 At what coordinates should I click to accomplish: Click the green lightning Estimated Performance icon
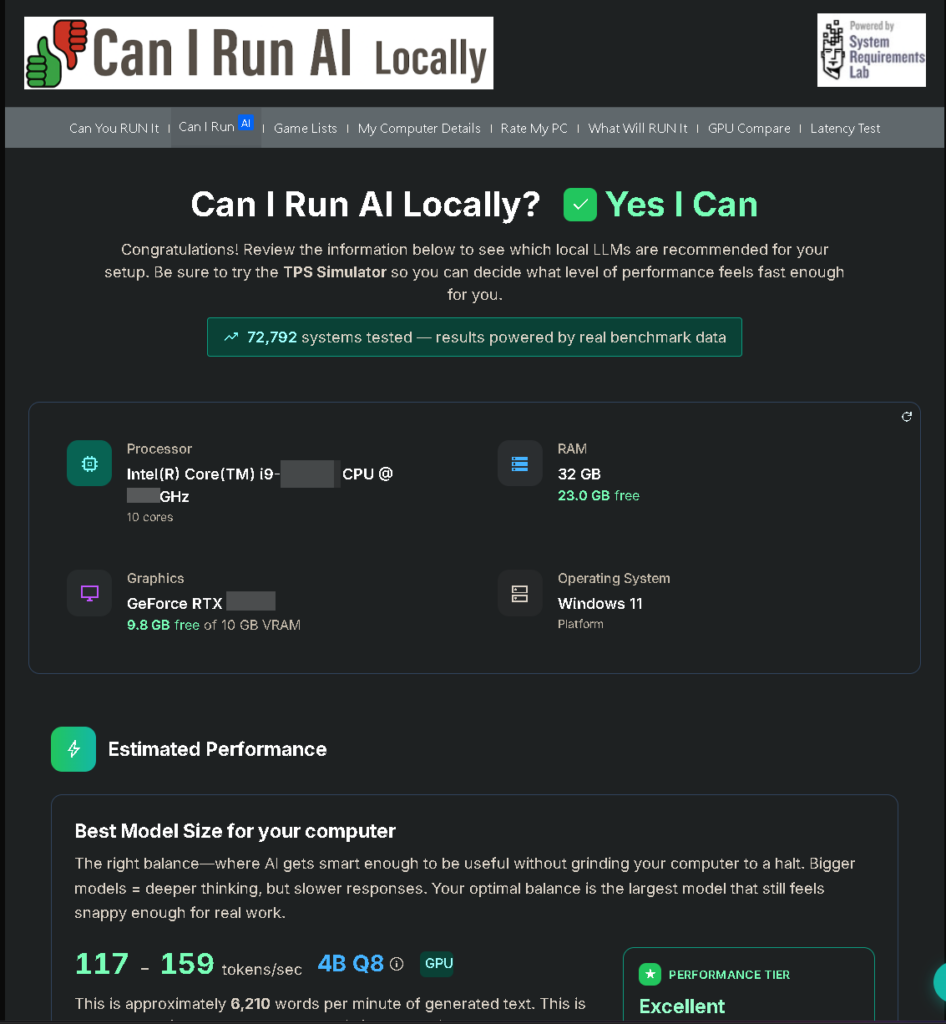pyautogui.click(x=73, y=749)
